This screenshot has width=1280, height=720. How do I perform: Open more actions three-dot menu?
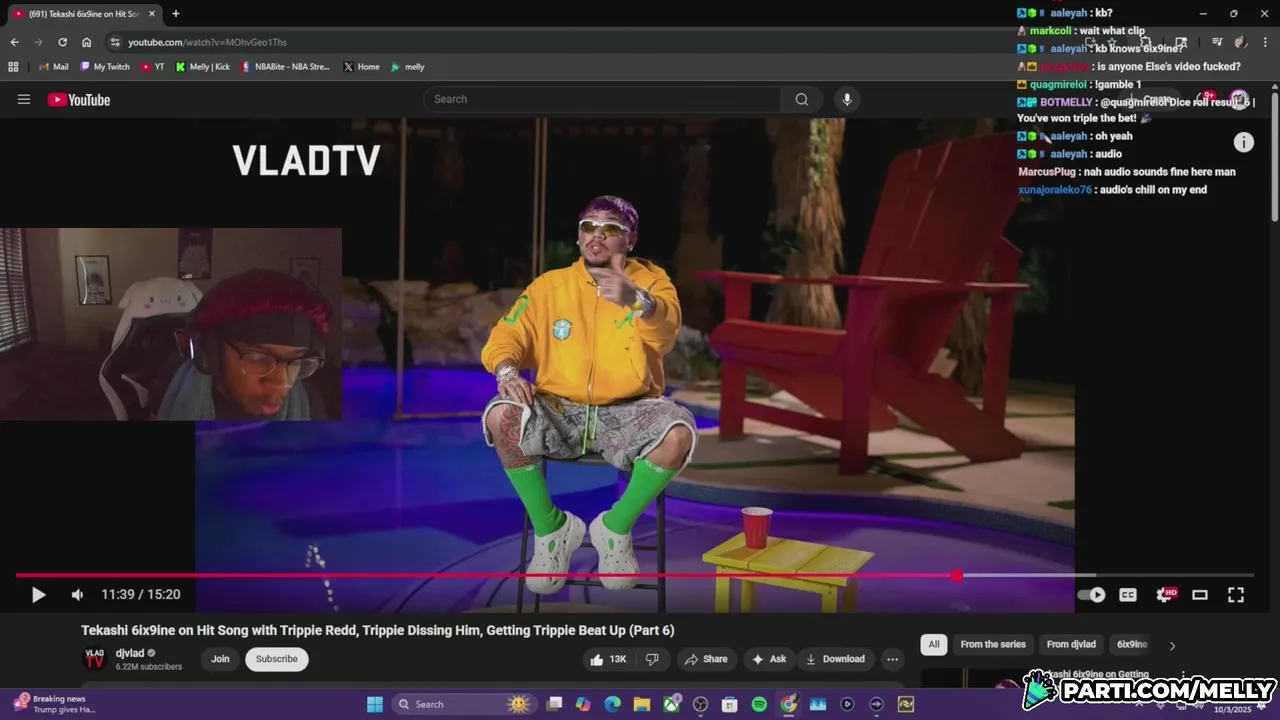coord(892,659)
